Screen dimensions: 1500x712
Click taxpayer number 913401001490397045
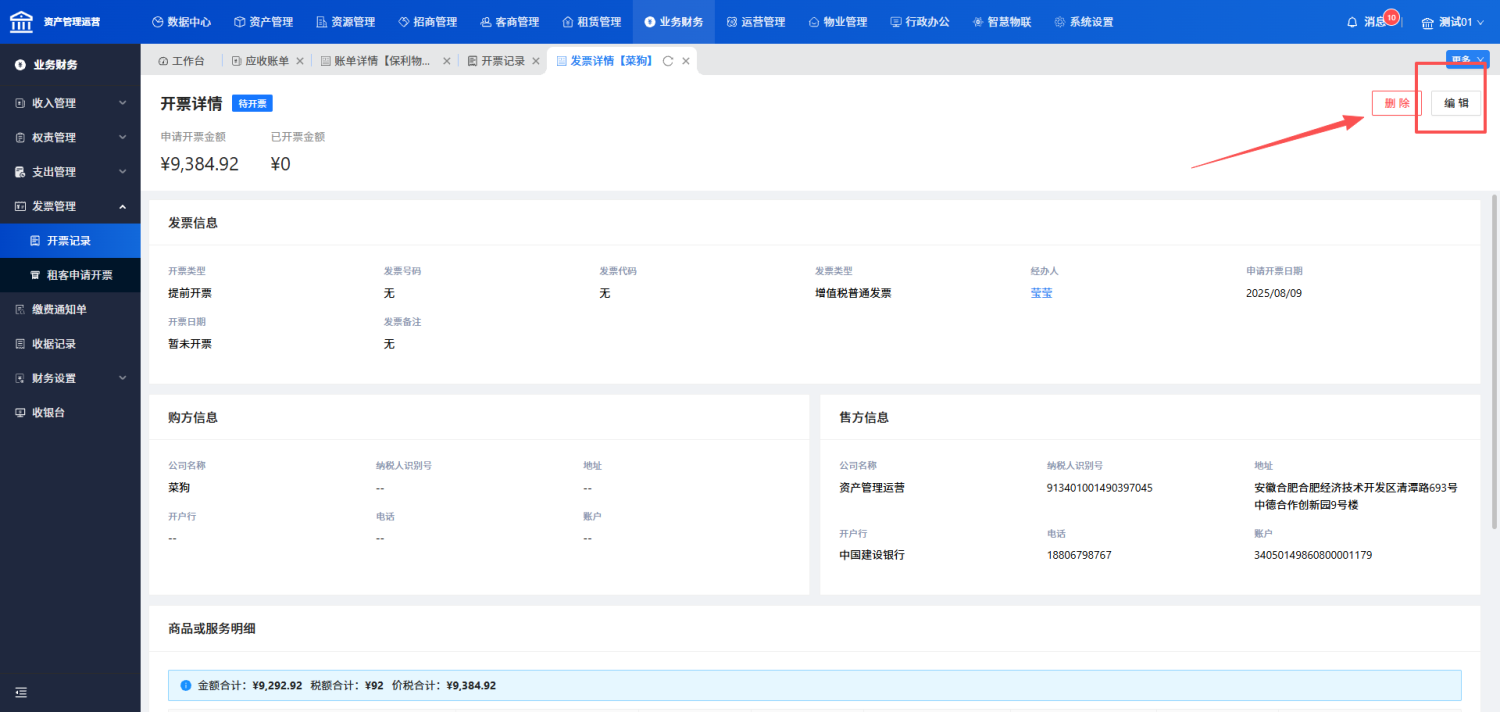[1100, 488]
